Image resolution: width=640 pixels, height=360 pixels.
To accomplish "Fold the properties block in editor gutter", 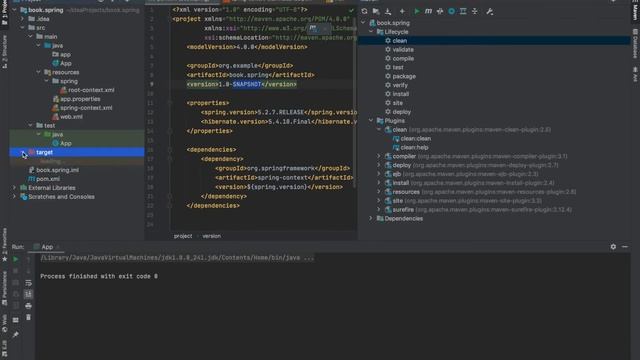I will [170, 103].
